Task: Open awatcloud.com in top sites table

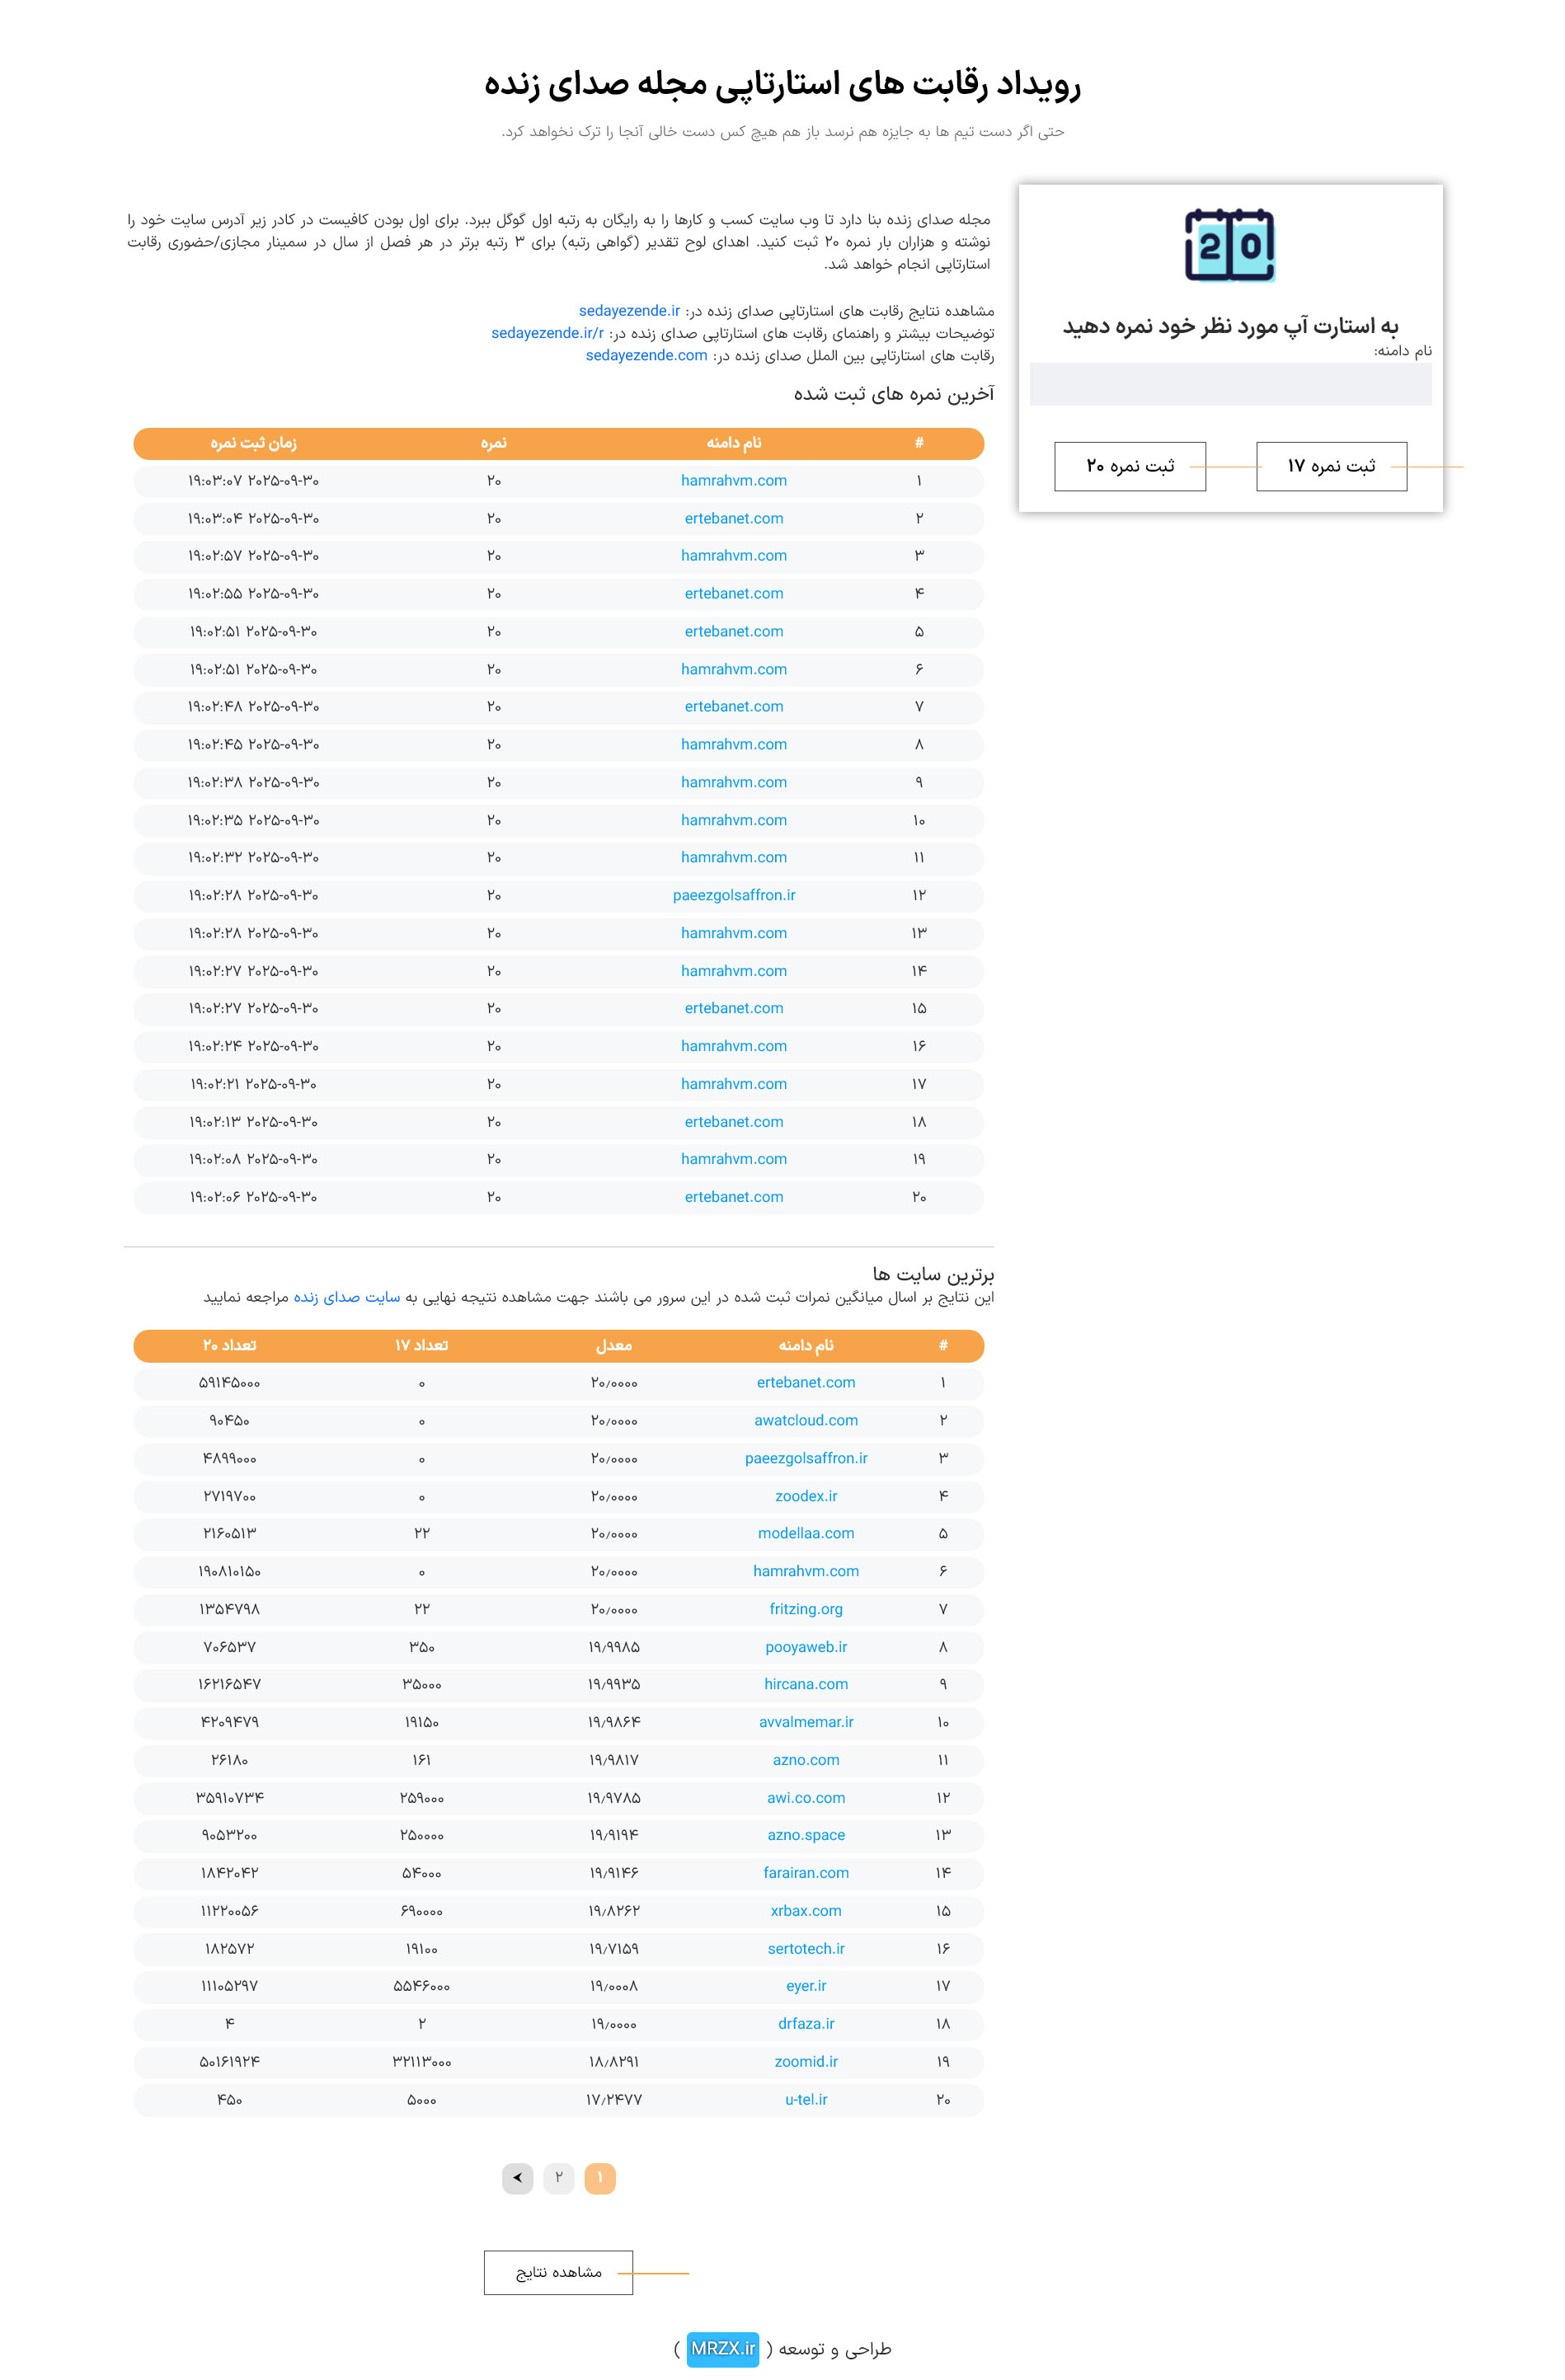Action: [806, 1420]
